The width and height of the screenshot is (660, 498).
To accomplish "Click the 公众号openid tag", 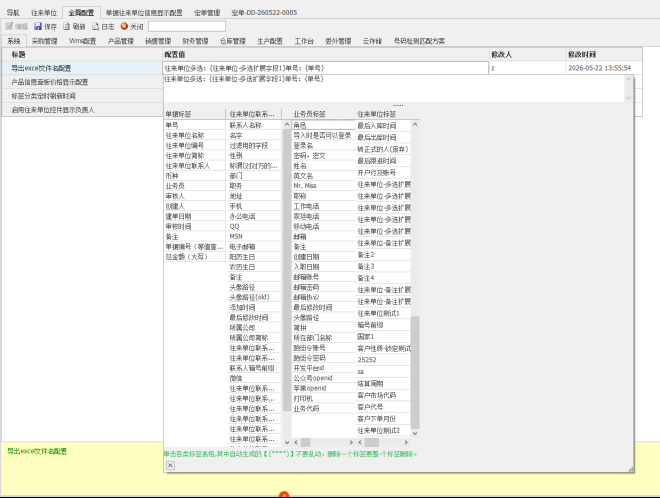I will pos(323,378).
